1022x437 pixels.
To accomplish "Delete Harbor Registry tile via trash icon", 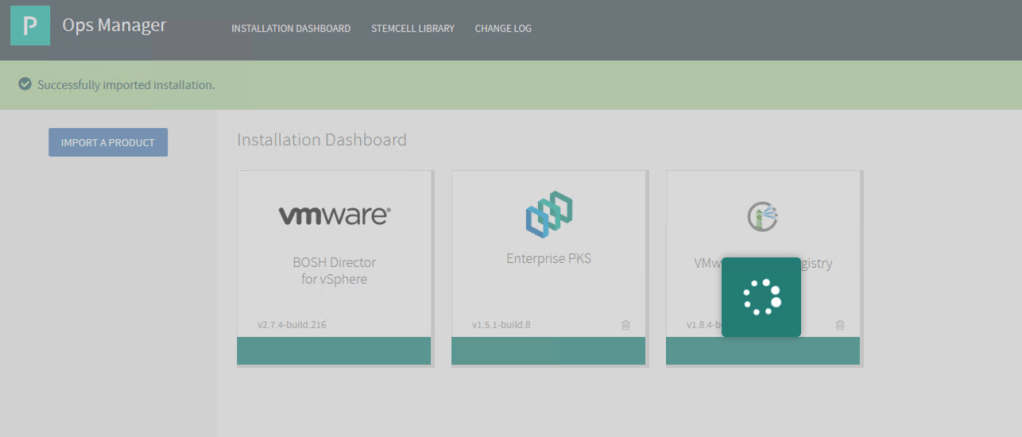I will (x=840, y=325).
